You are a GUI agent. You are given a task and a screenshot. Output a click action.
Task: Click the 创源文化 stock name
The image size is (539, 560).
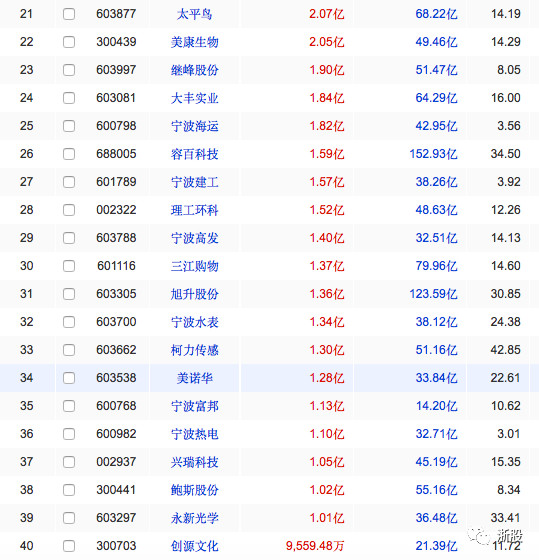tap(194, 546)
